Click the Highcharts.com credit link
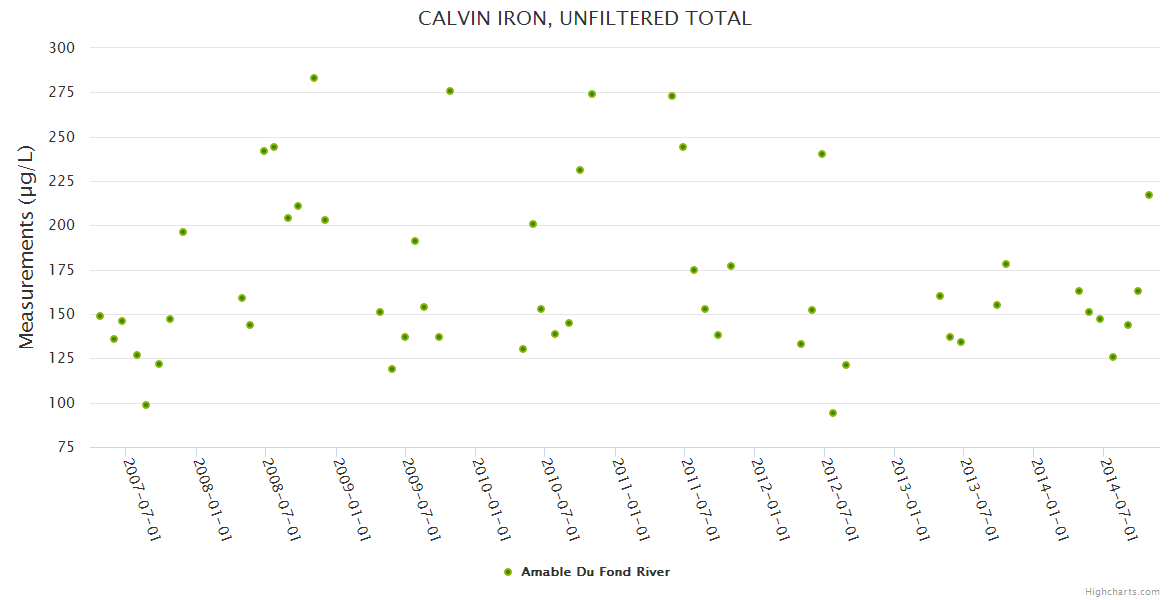Screen dimensions: 1170x600 [1122, 591]
